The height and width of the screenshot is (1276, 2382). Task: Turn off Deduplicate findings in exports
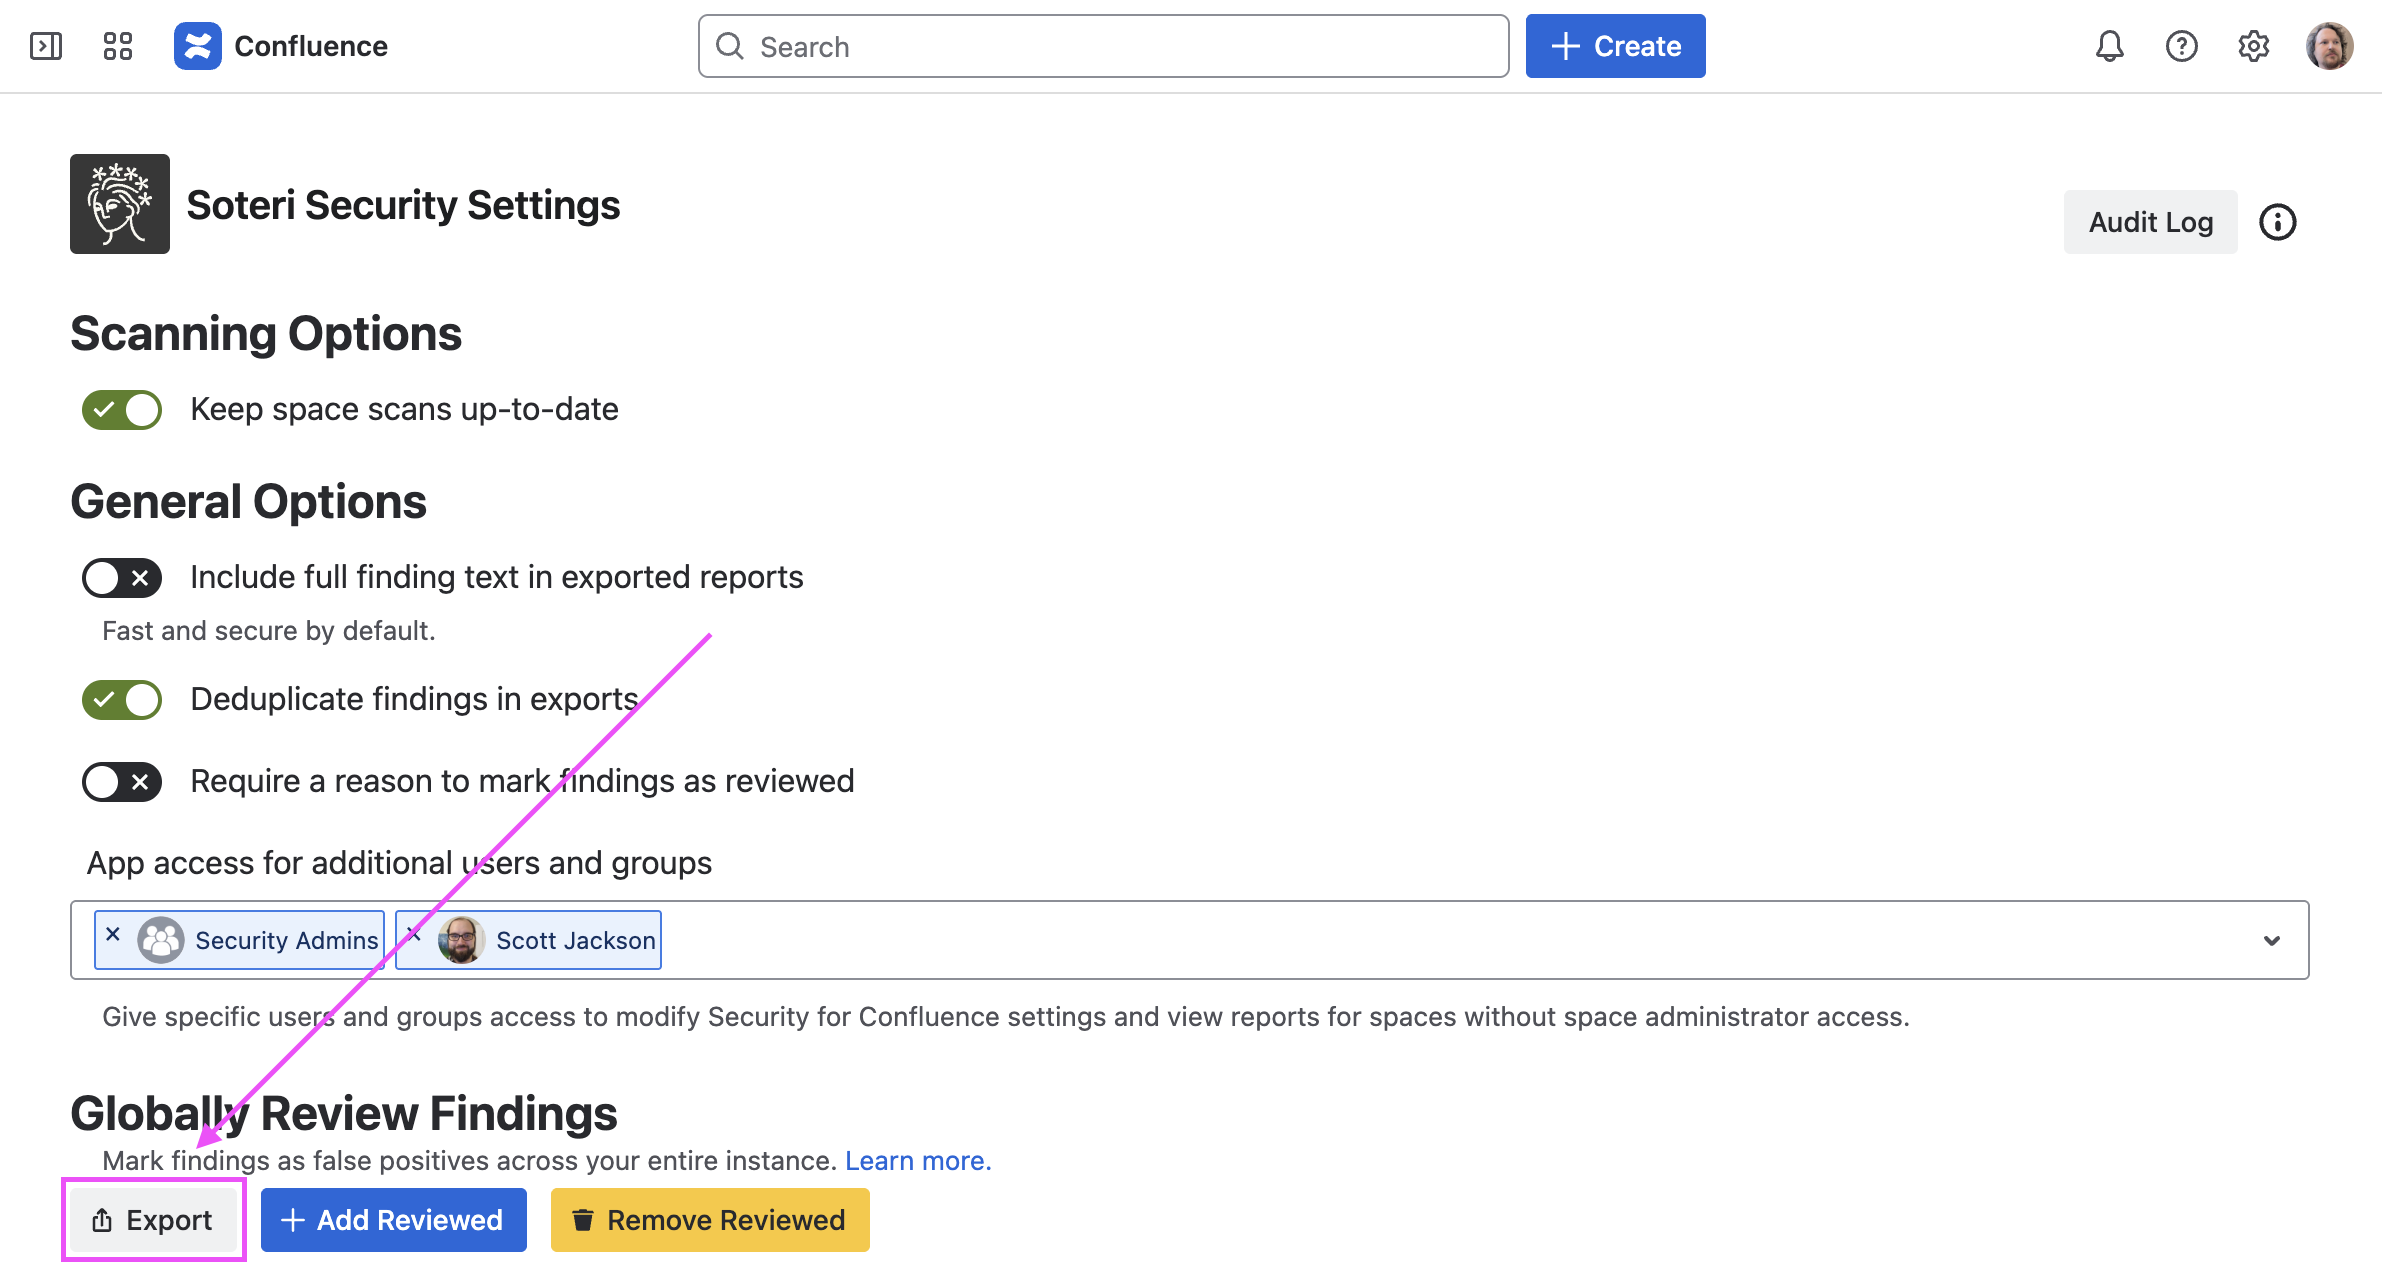[122, 700]
